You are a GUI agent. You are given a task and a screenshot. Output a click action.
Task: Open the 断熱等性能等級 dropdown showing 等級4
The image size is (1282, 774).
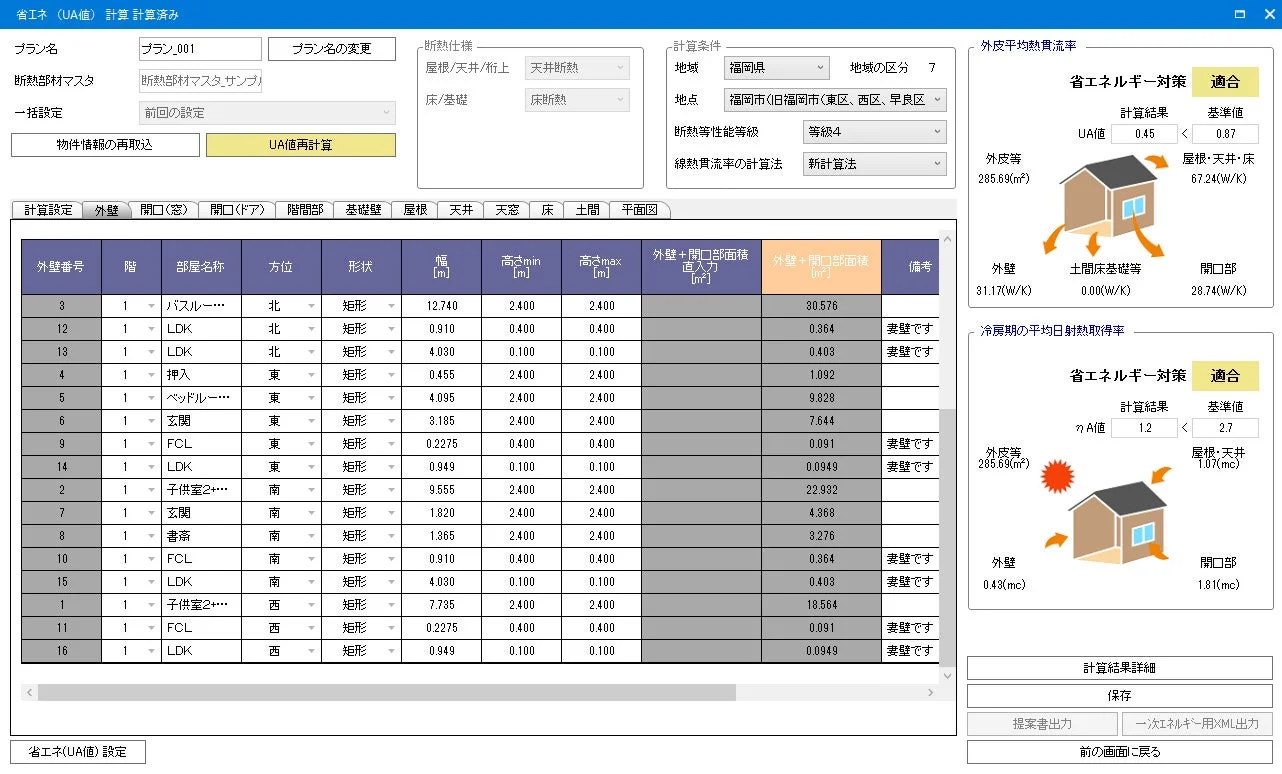point(873,132)
